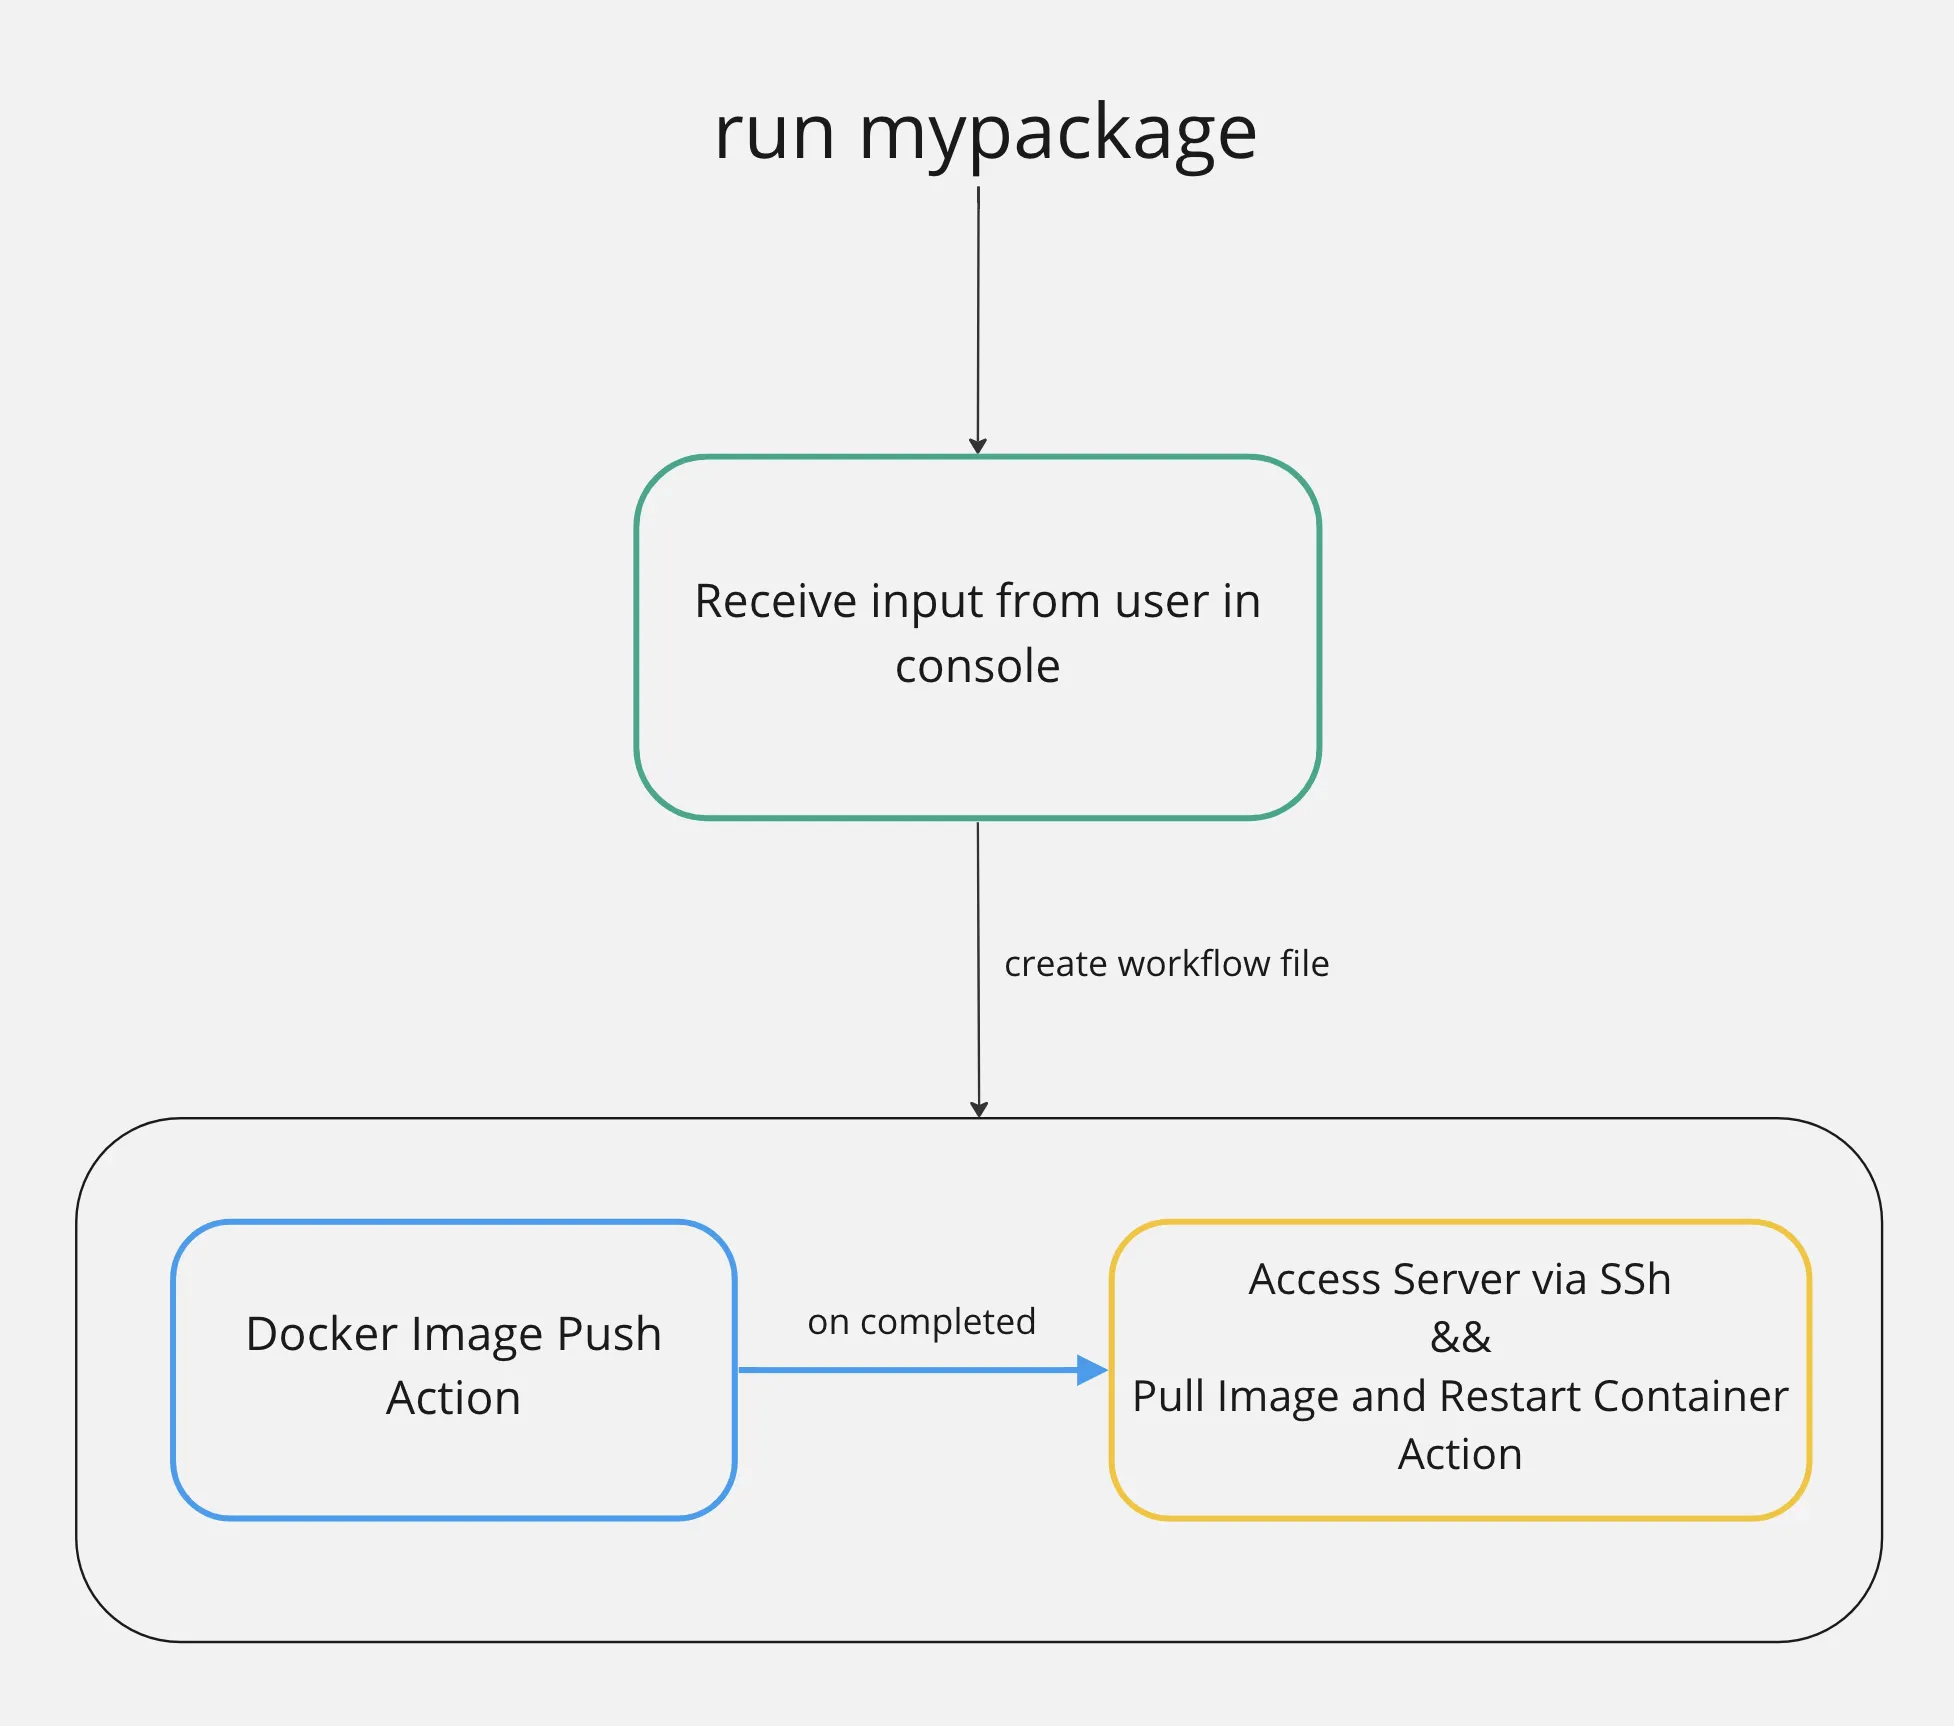Click the "Docker Image Push" text
Screen dimensions: 1954x1726
453,1334
